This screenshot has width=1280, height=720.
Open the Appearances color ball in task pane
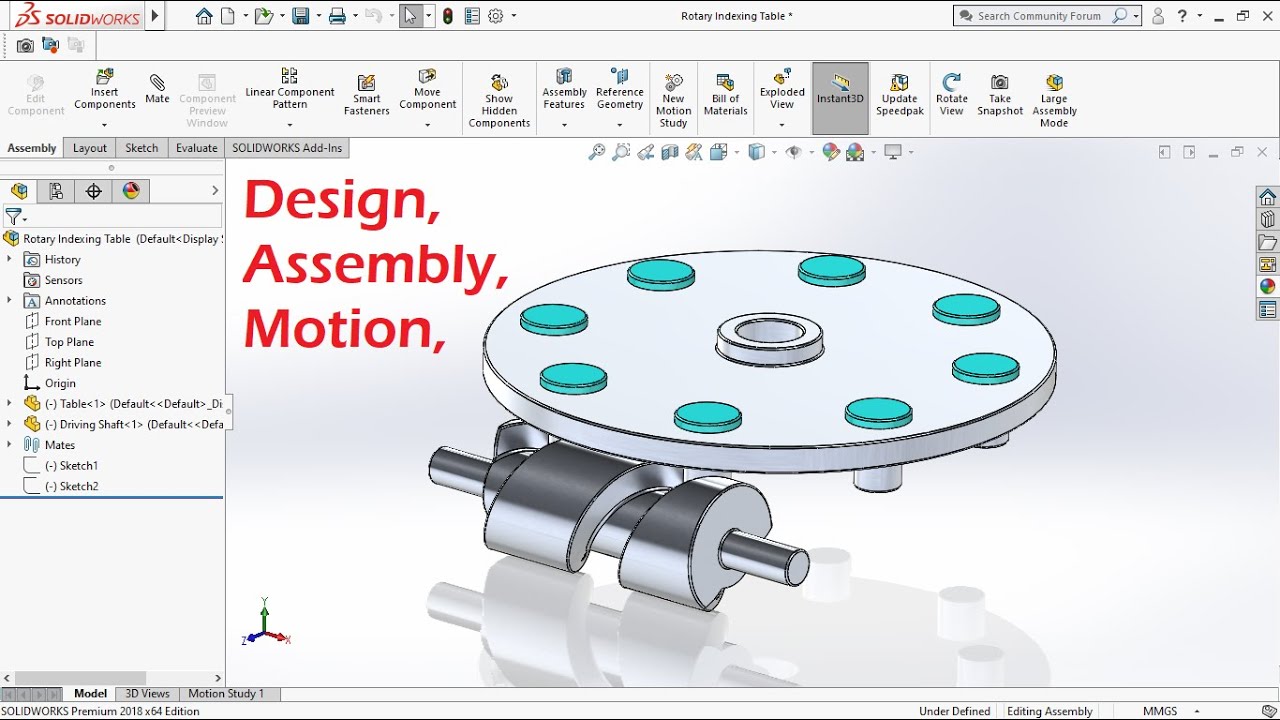[1268, 287]
